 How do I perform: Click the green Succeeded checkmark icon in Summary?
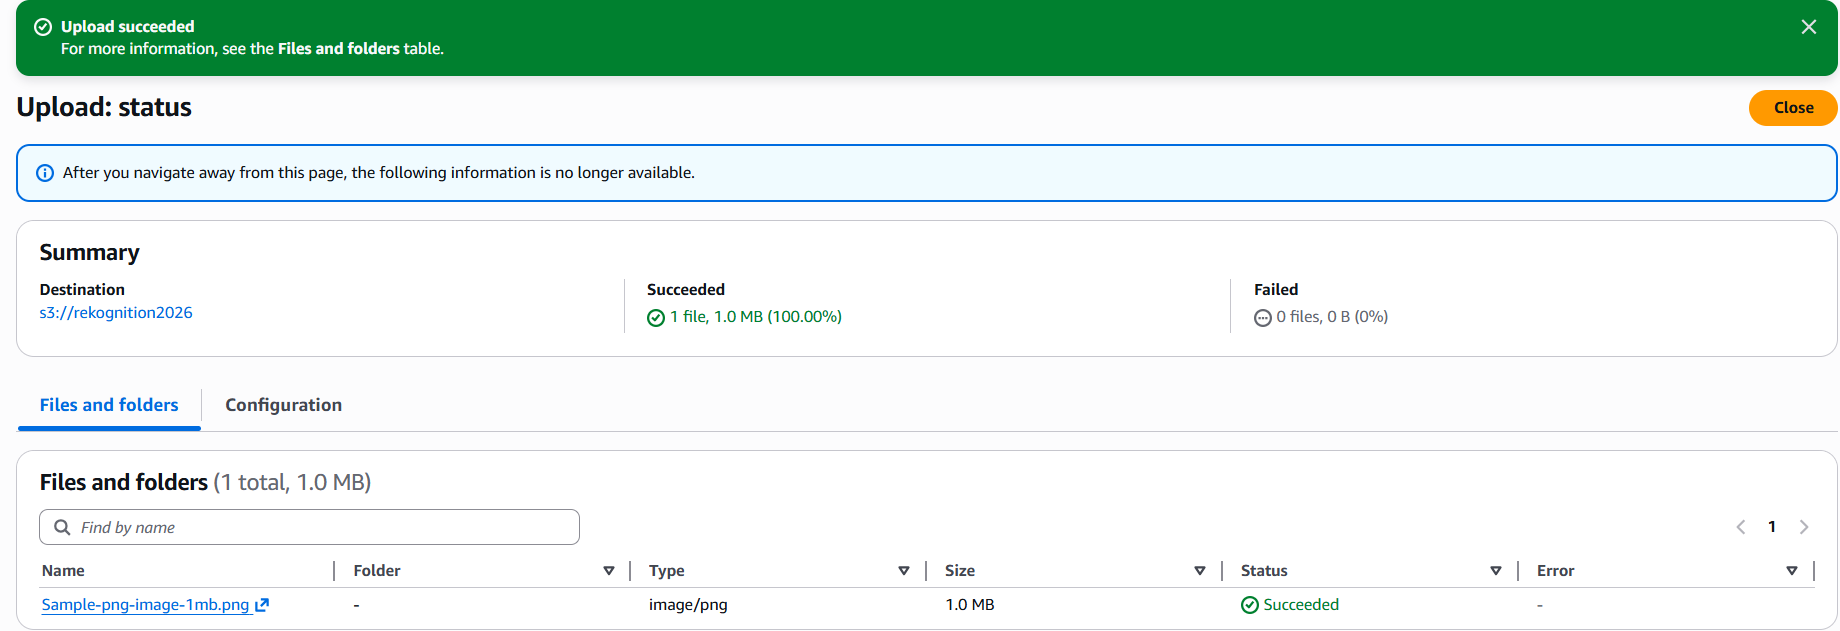(656, 318)
